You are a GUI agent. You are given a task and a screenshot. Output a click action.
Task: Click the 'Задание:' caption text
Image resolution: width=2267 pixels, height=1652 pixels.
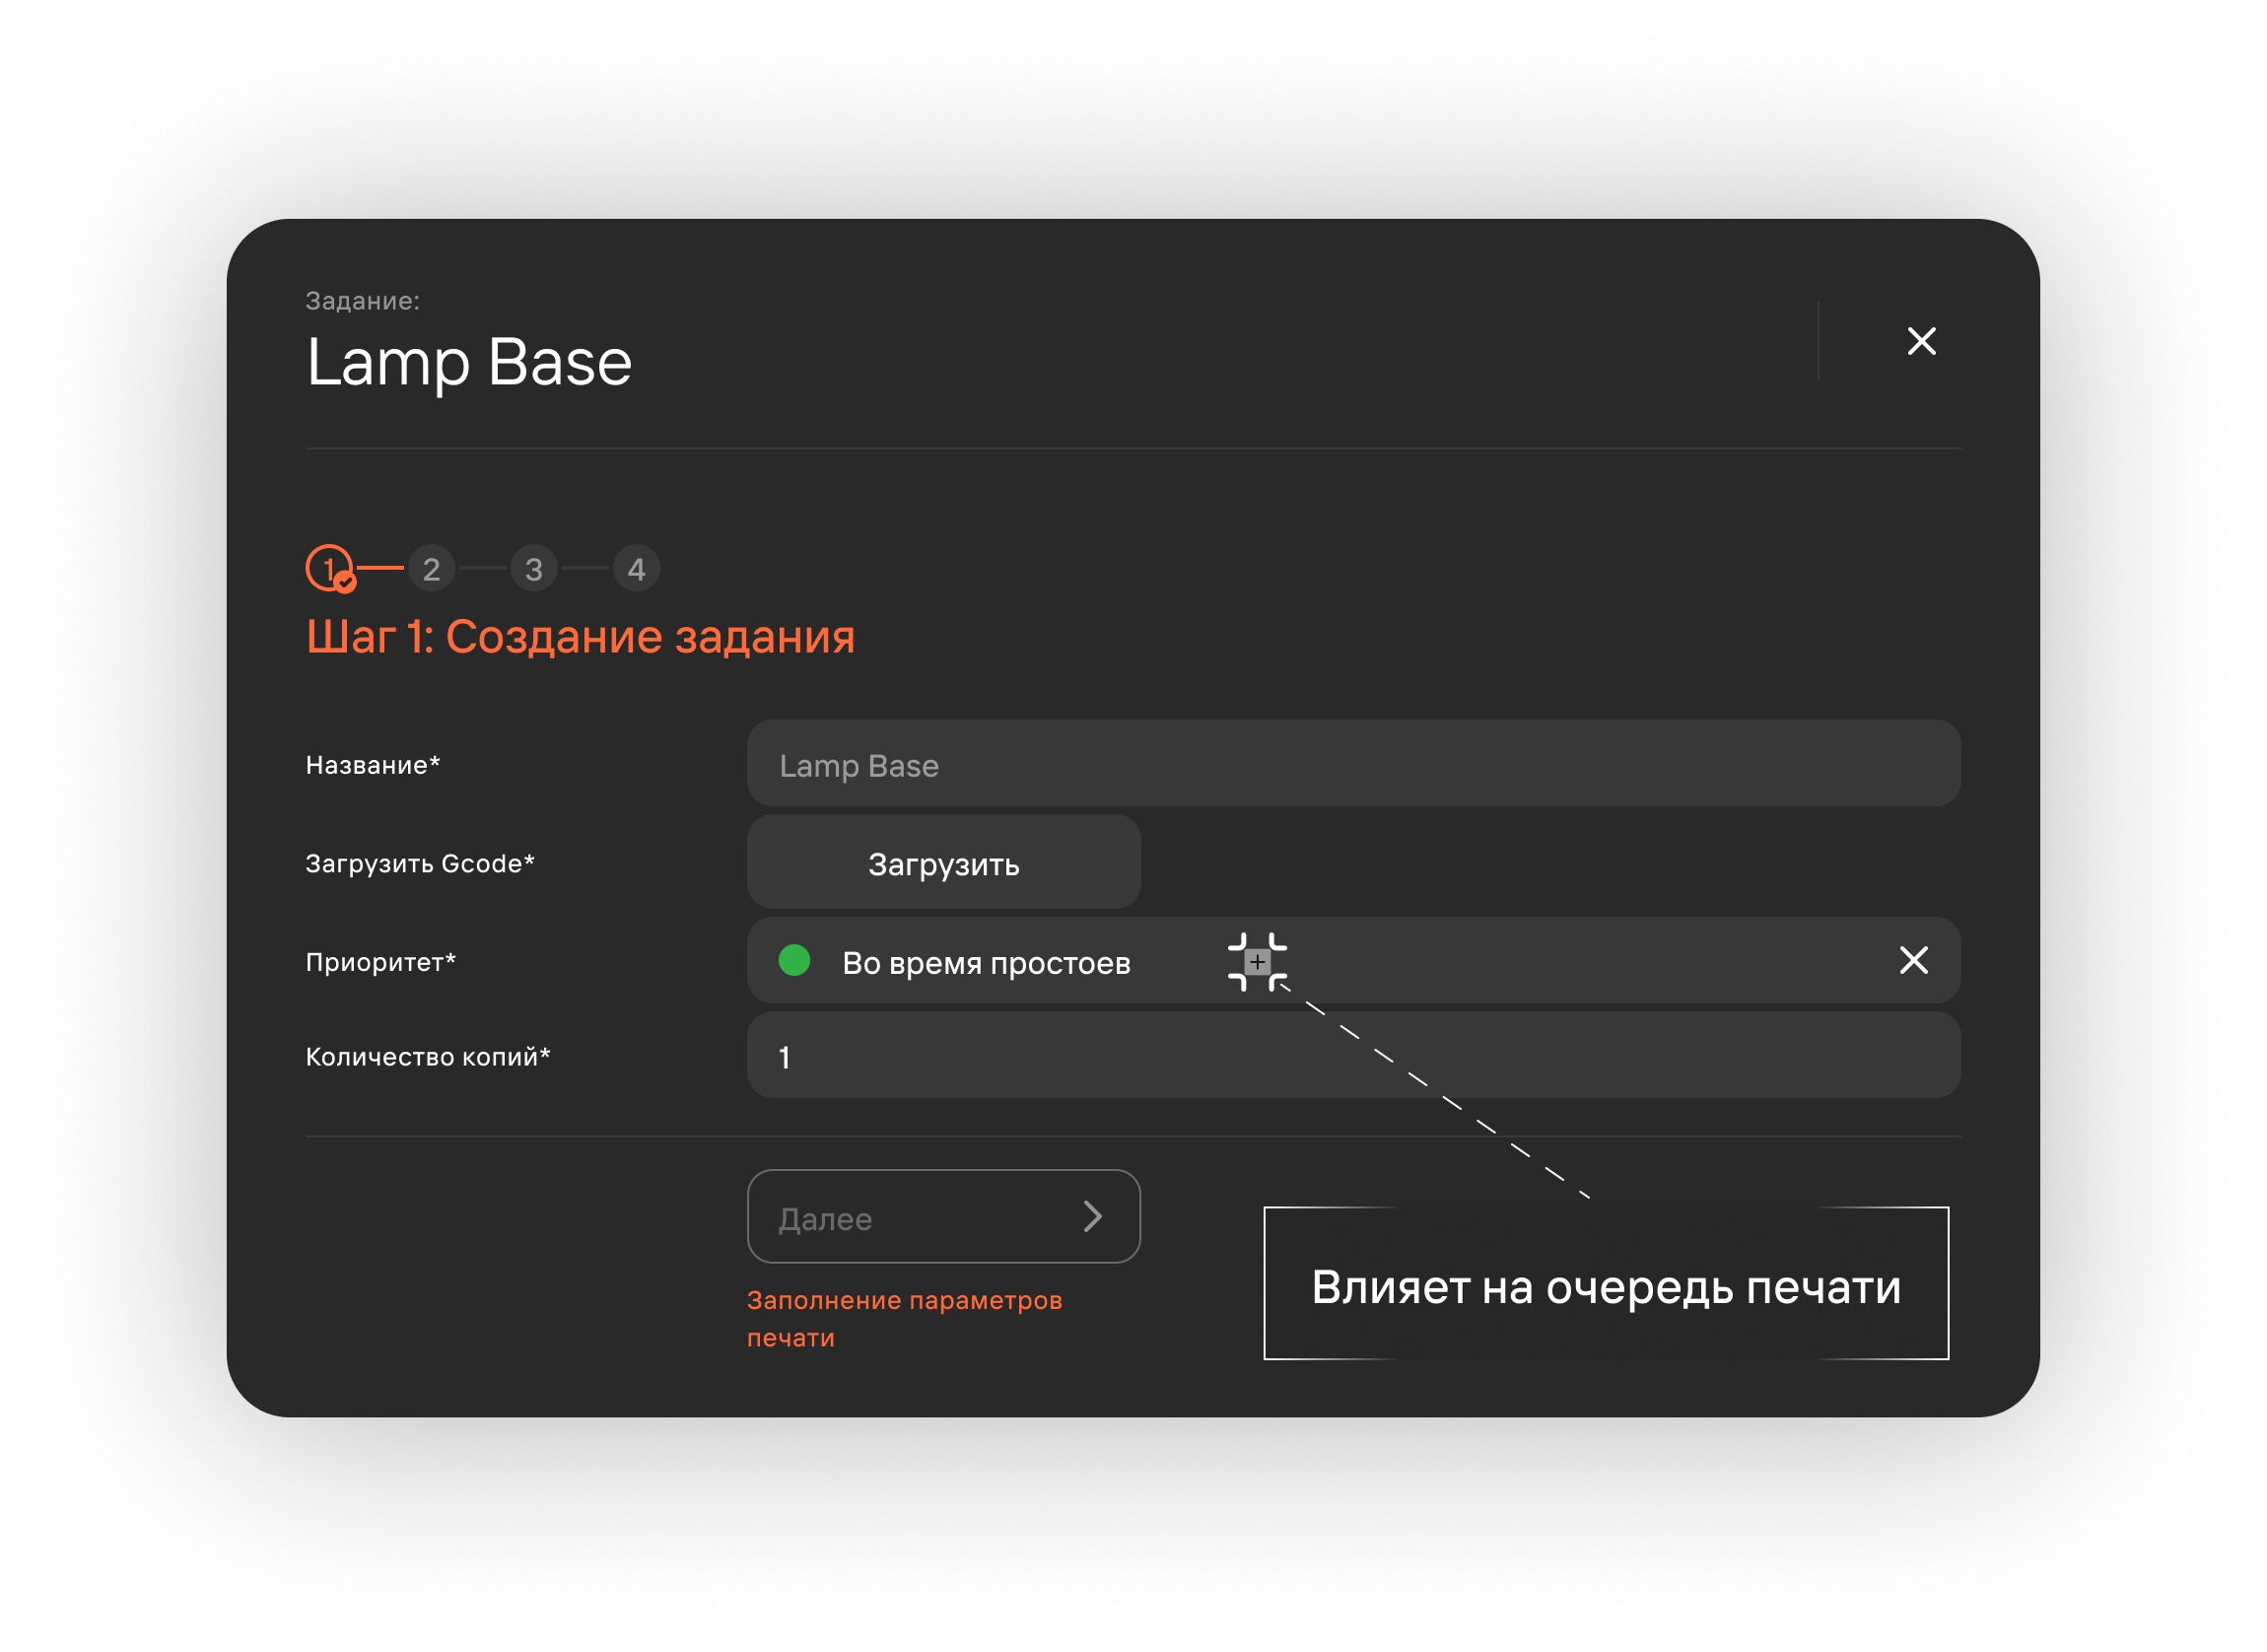click(x=362, y=301)
